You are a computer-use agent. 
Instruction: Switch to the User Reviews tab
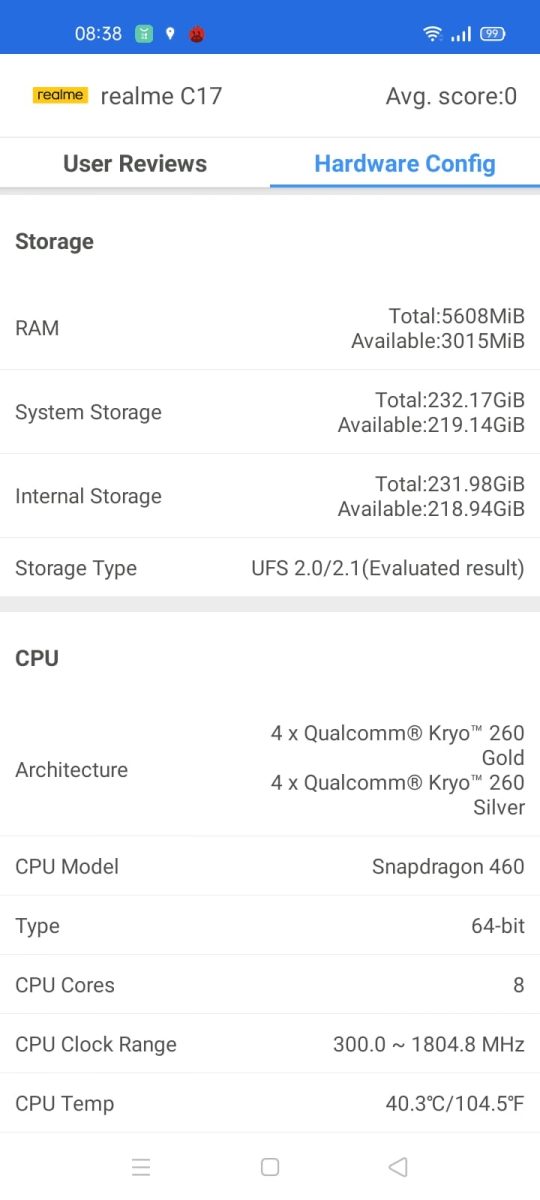[135, 164]
